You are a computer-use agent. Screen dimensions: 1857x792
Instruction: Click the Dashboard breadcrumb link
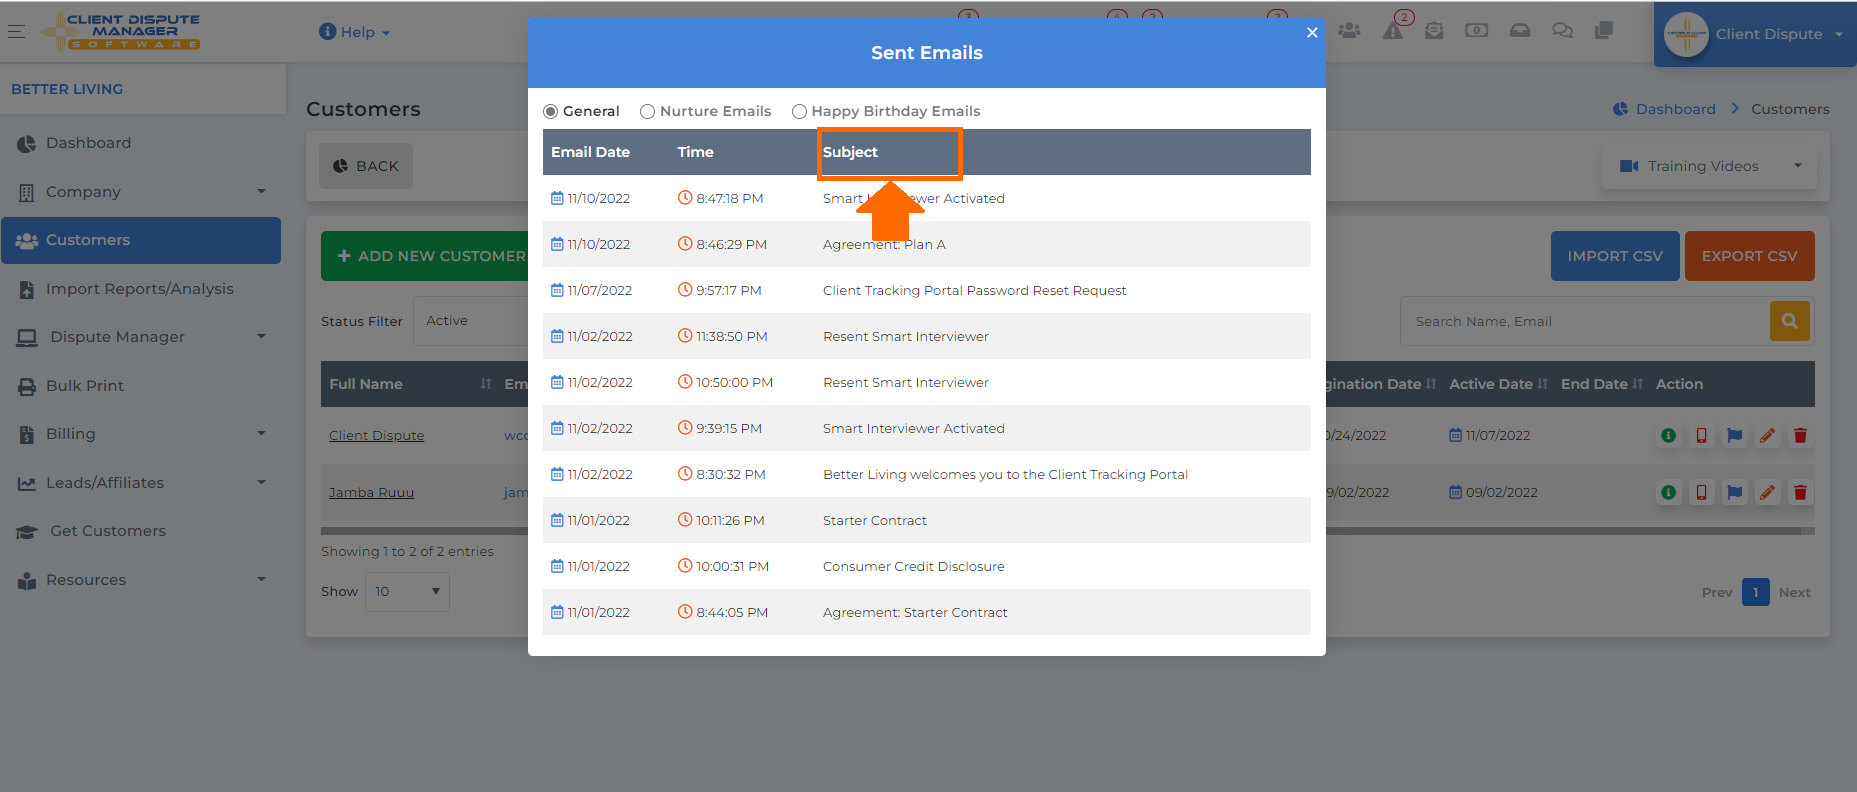1664,109
